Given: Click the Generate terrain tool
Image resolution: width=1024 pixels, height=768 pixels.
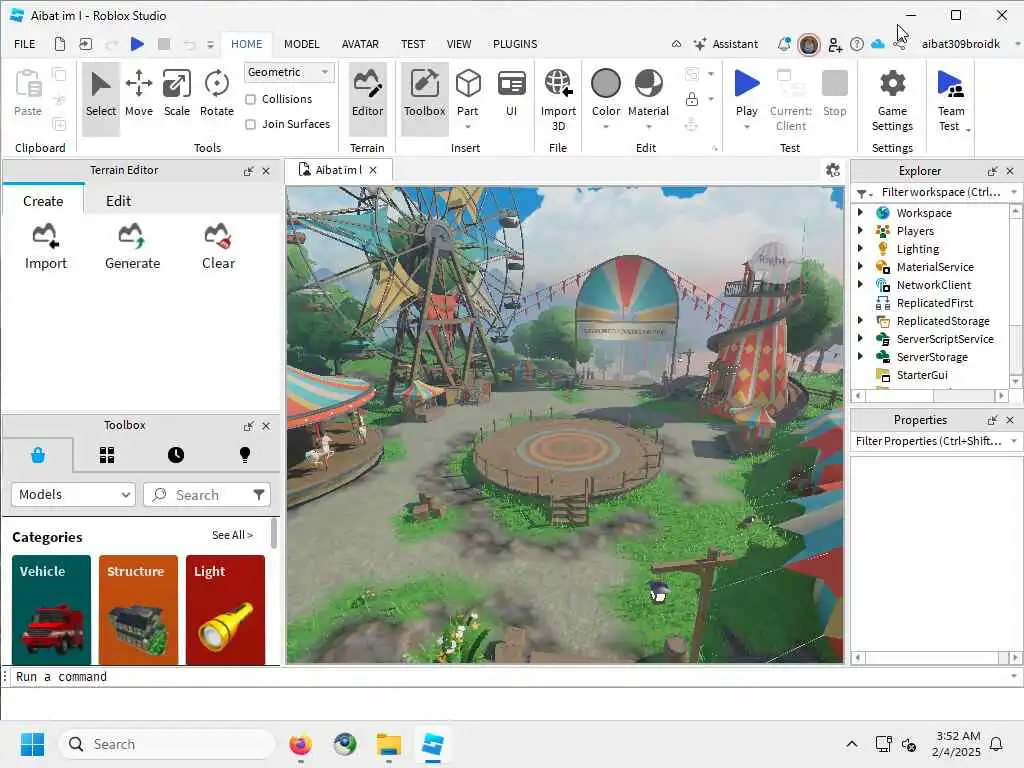Looking at the screenshot, I should (133, 247).
